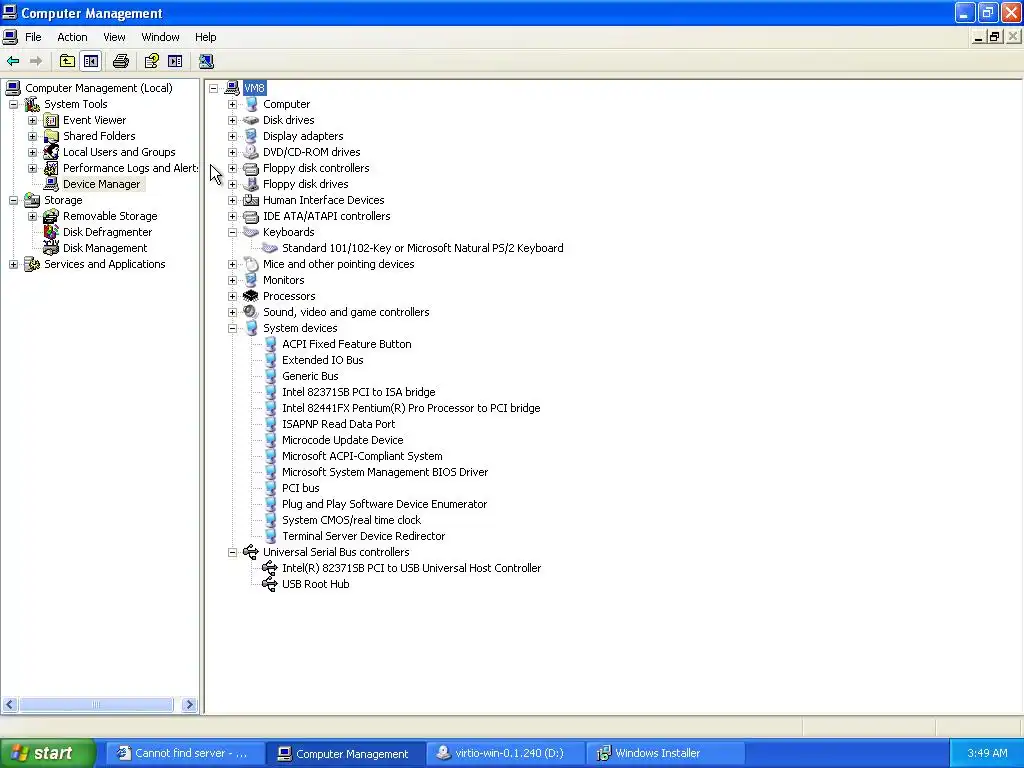Toggle the Show/Hide Console Tree icon
1024x768 pixels.
(91, 61)
